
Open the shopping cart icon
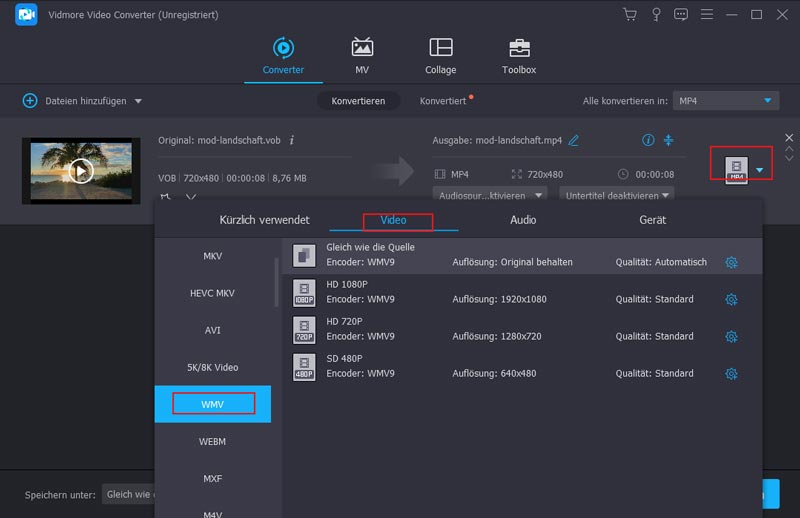click(630, 15)
